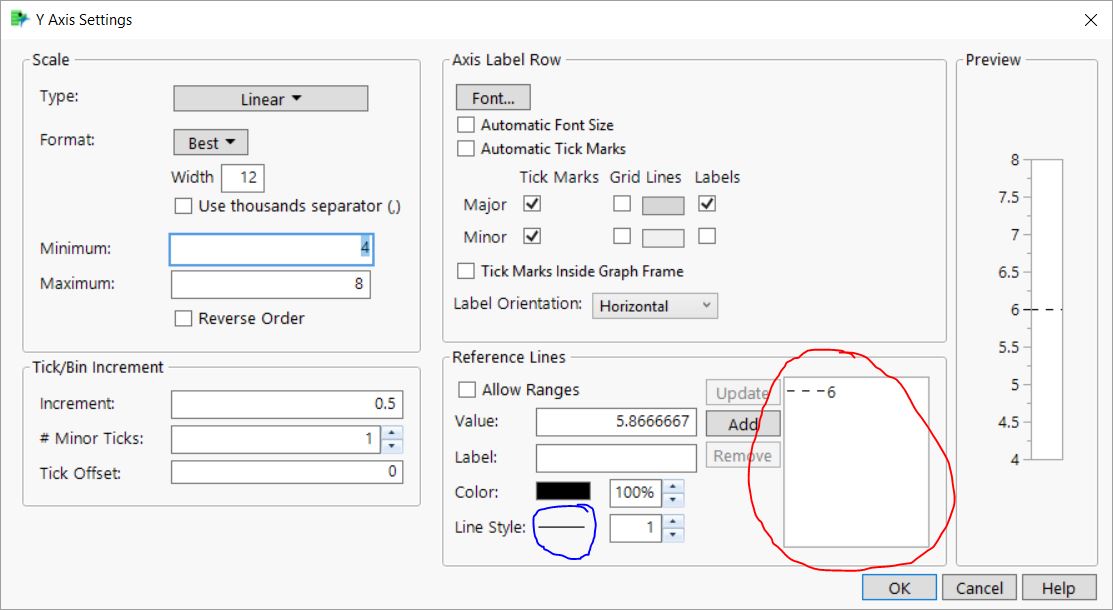Open the Line Style selector
1113x610 pixels.
coord(562,528)
